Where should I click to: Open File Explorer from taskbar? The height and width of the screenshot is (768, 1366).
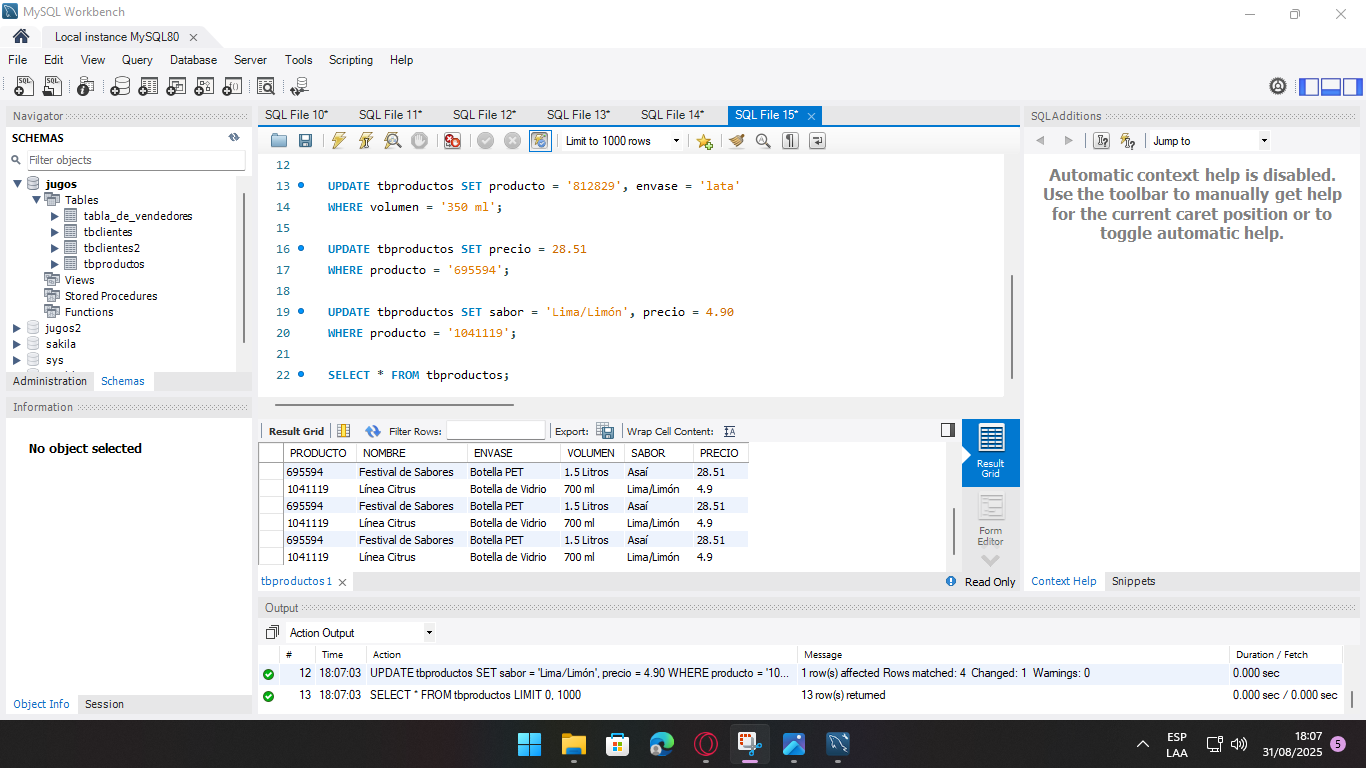573,744
